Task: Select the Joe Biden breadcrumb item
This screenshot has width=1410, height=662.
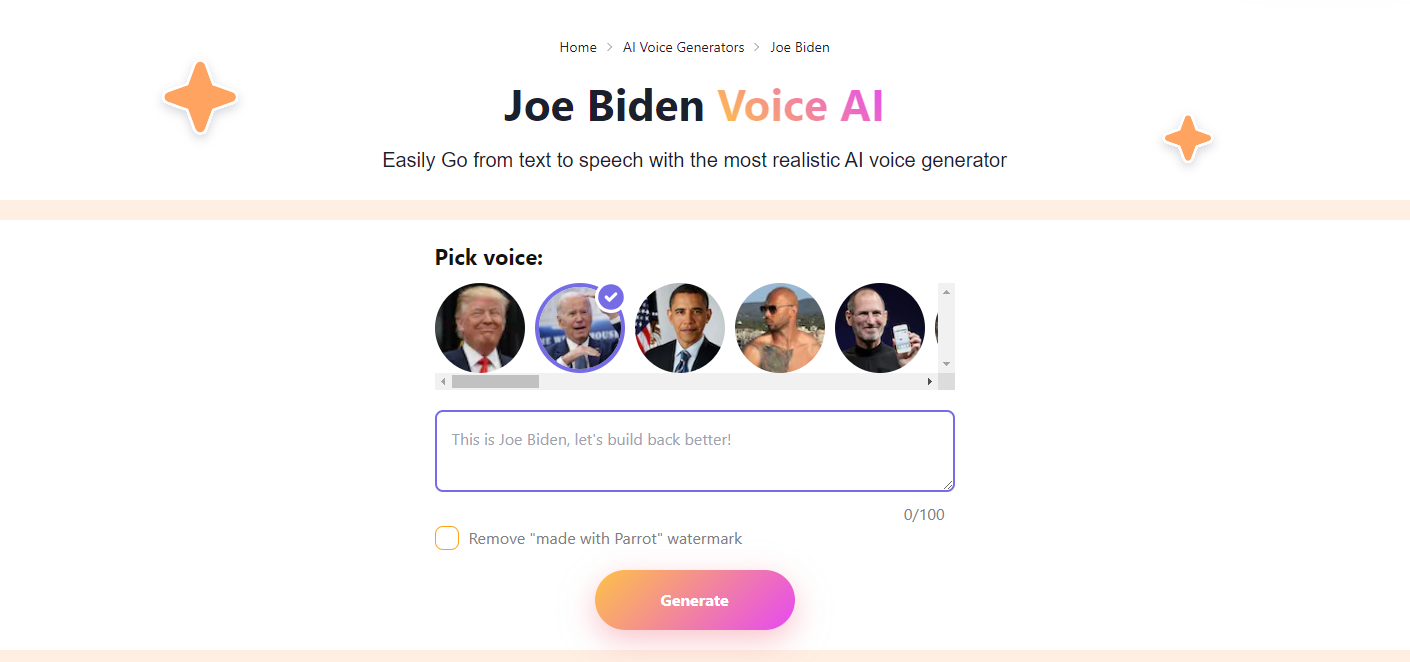Action: (800, 47)
